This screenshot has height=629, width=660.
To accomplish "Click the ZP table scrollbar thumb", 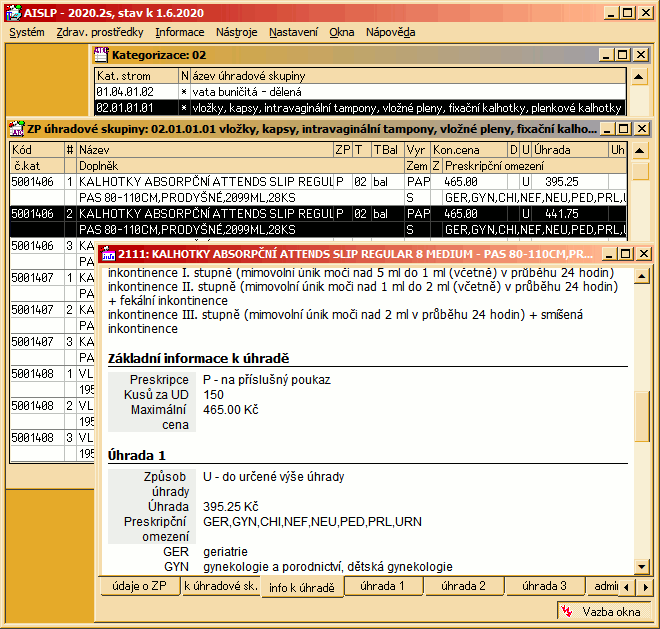I will tap(640, 171).
